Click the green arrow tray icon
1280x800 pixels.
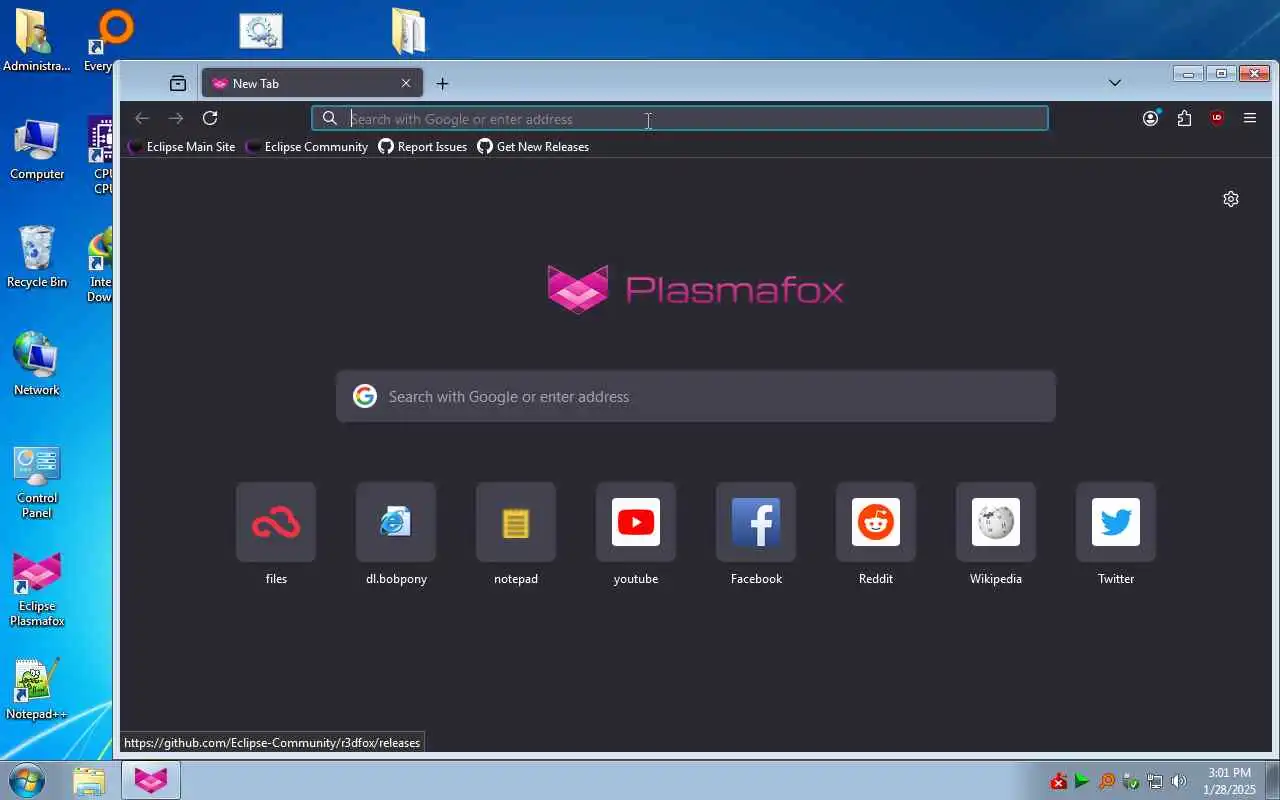(1082, 781)
